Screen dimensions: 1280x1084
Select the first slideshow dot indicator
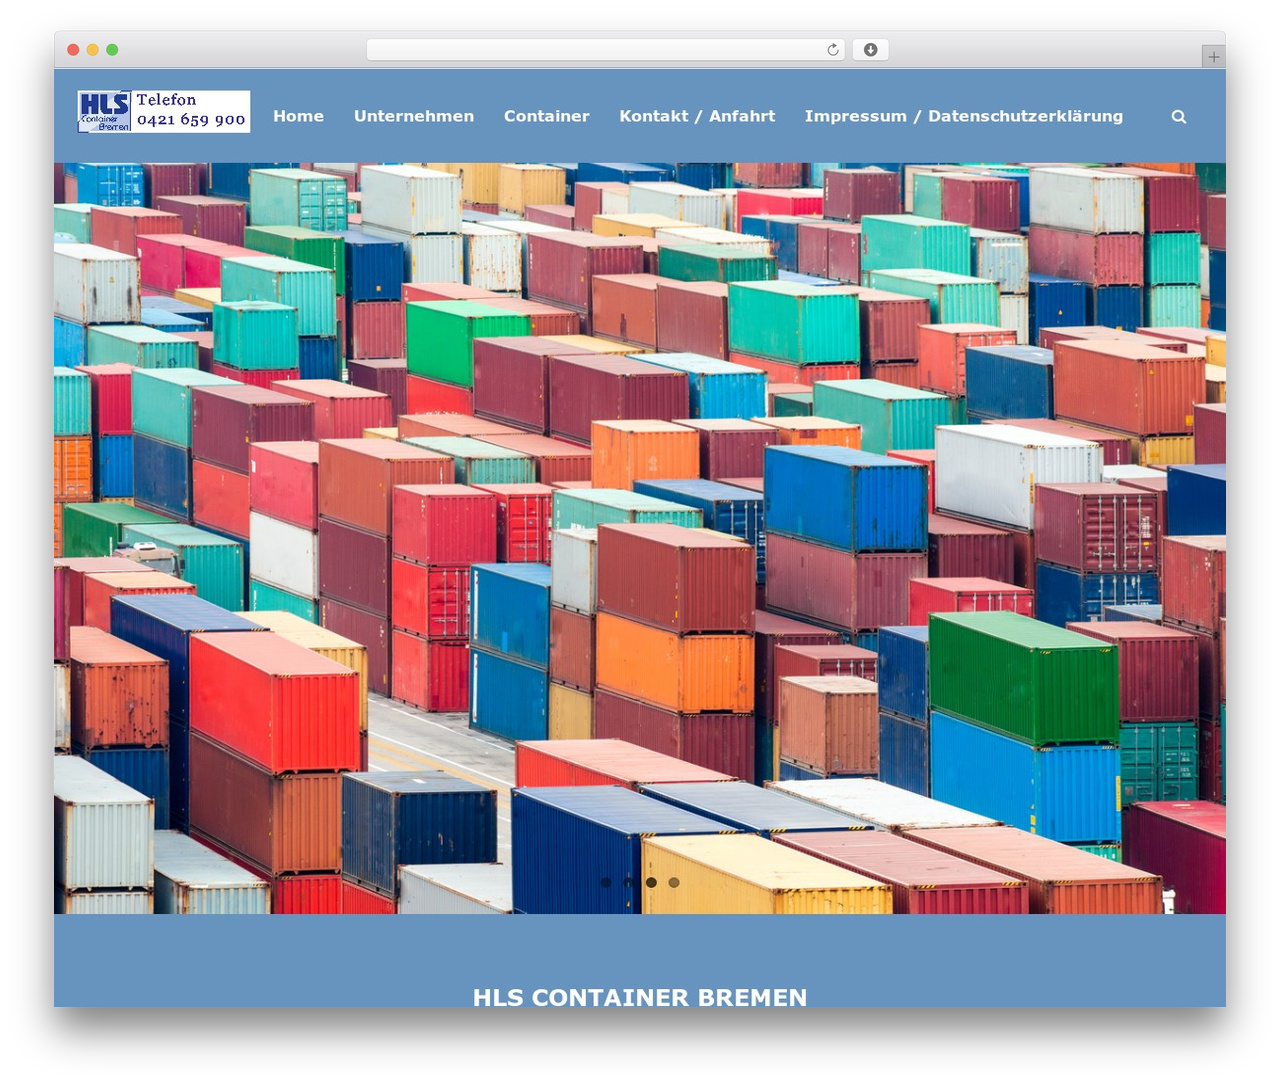coord(606,882)
